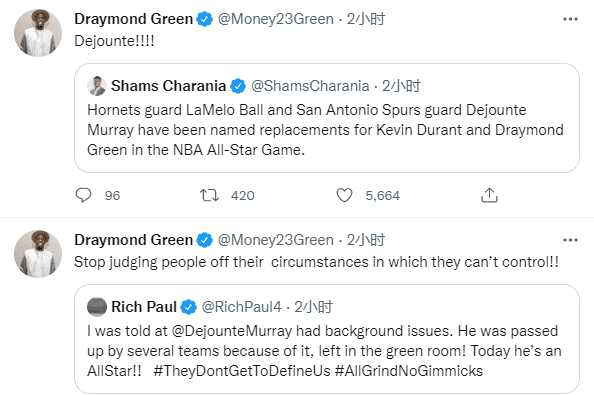Open more options on first tweet
This screenshot has width=594, height=395.
pyautogui.click(x=570, y=19)
